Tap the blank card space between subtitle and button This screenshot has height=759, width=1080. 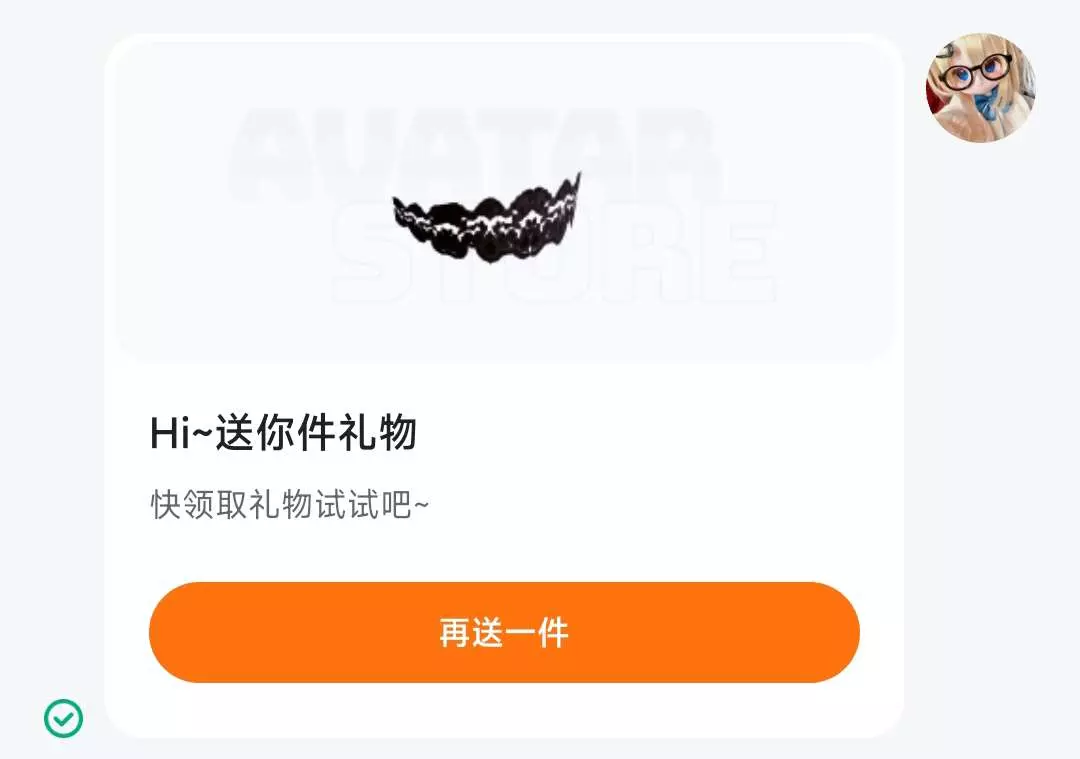click(x=504, y=553)
